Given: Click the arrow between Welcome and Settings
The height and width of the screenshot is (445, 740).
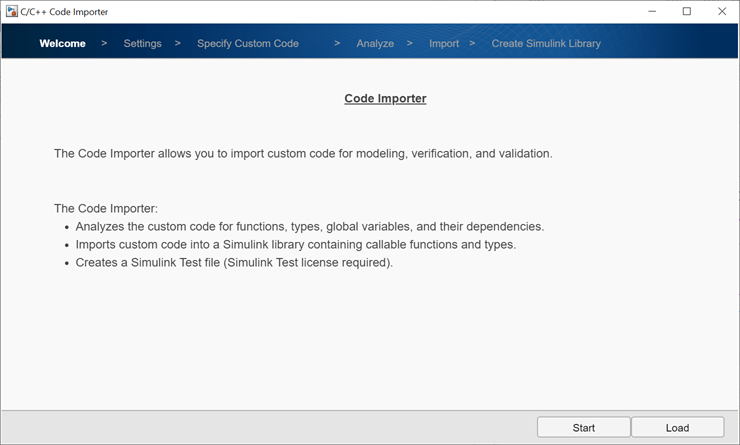Looking at the screenshot, I should click(x=104, y=44).
